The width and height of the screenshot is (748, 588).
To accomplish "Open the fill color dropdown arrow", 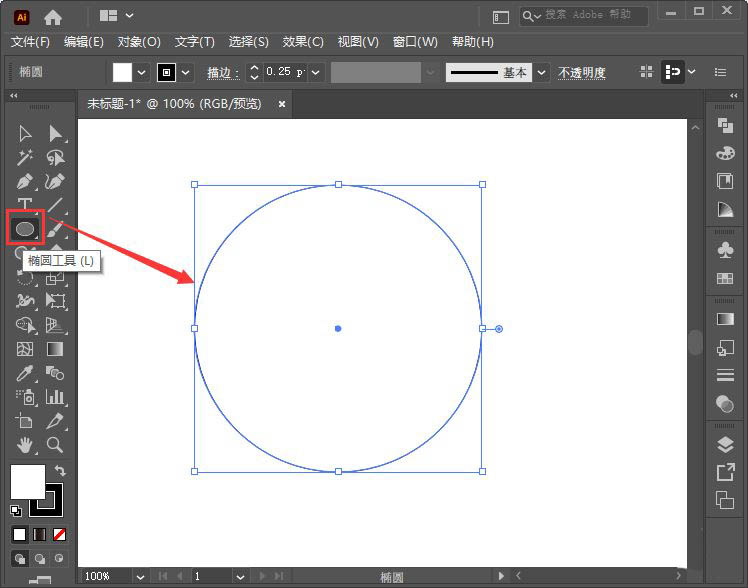I will point(141,72).
